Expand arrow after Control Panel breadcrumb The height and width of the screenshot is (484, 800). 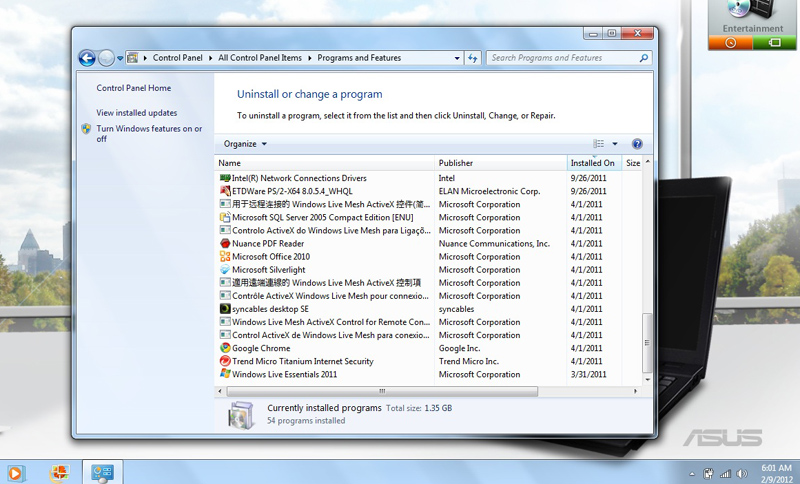click(210, 58)
